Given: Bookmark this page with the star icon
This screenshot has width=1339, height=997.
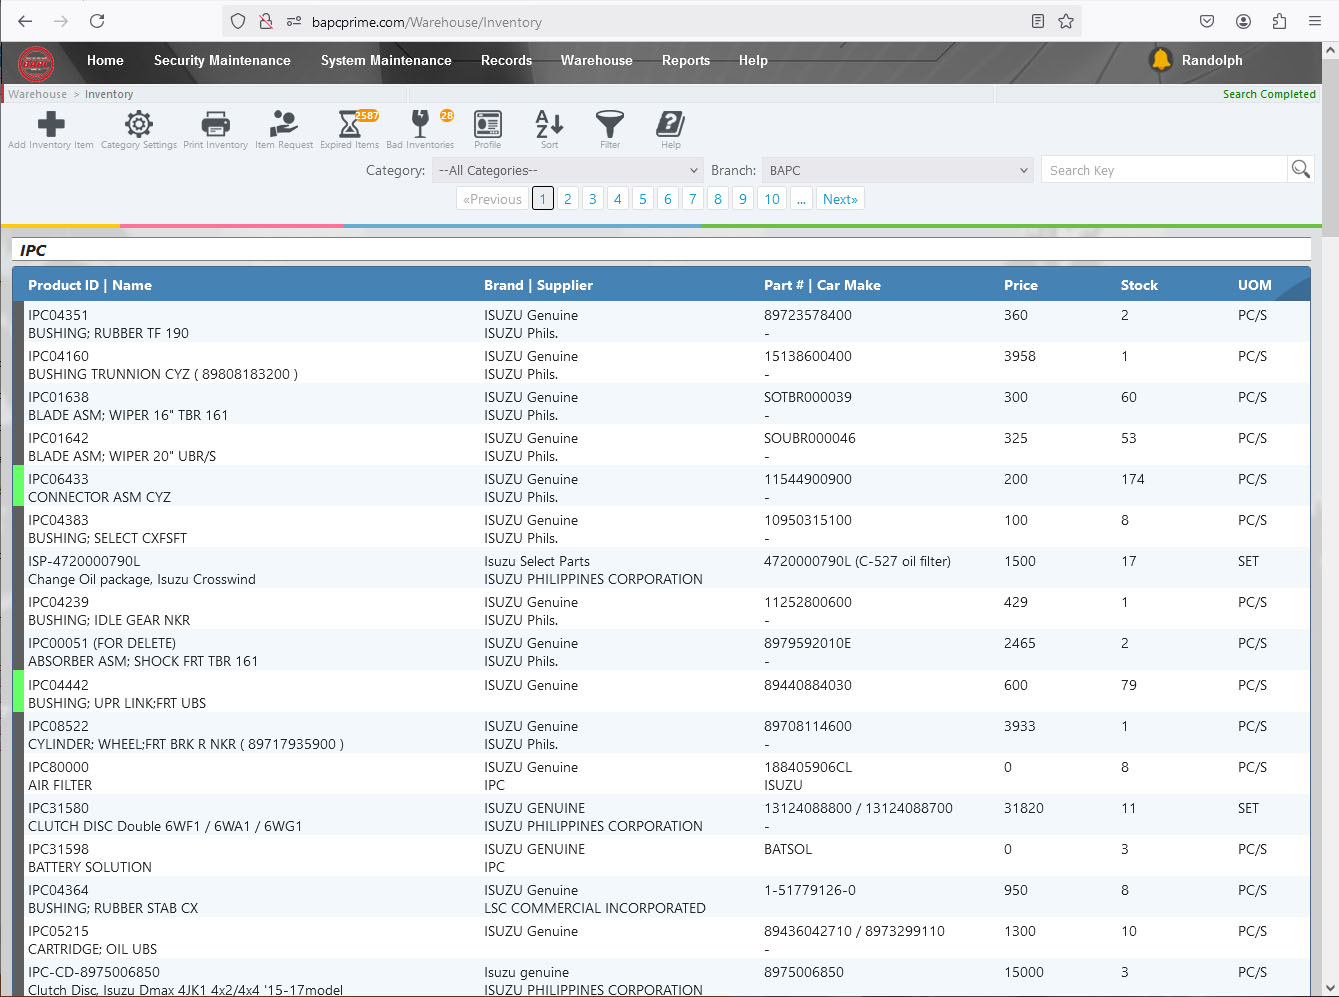Looking at the screenshot, I should coord(1066,21).
